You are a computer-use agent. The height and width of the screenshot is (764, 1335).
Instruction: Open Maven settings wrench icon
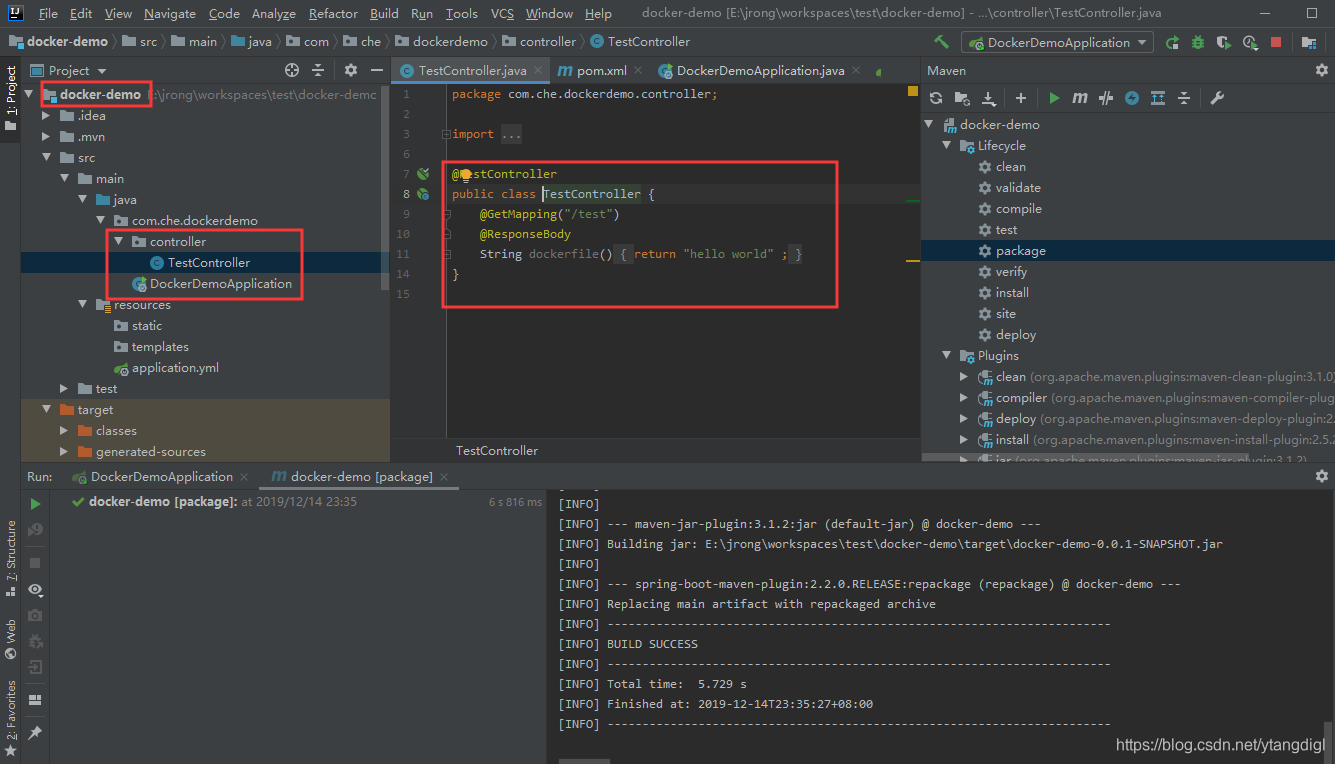coord(1217,98)
